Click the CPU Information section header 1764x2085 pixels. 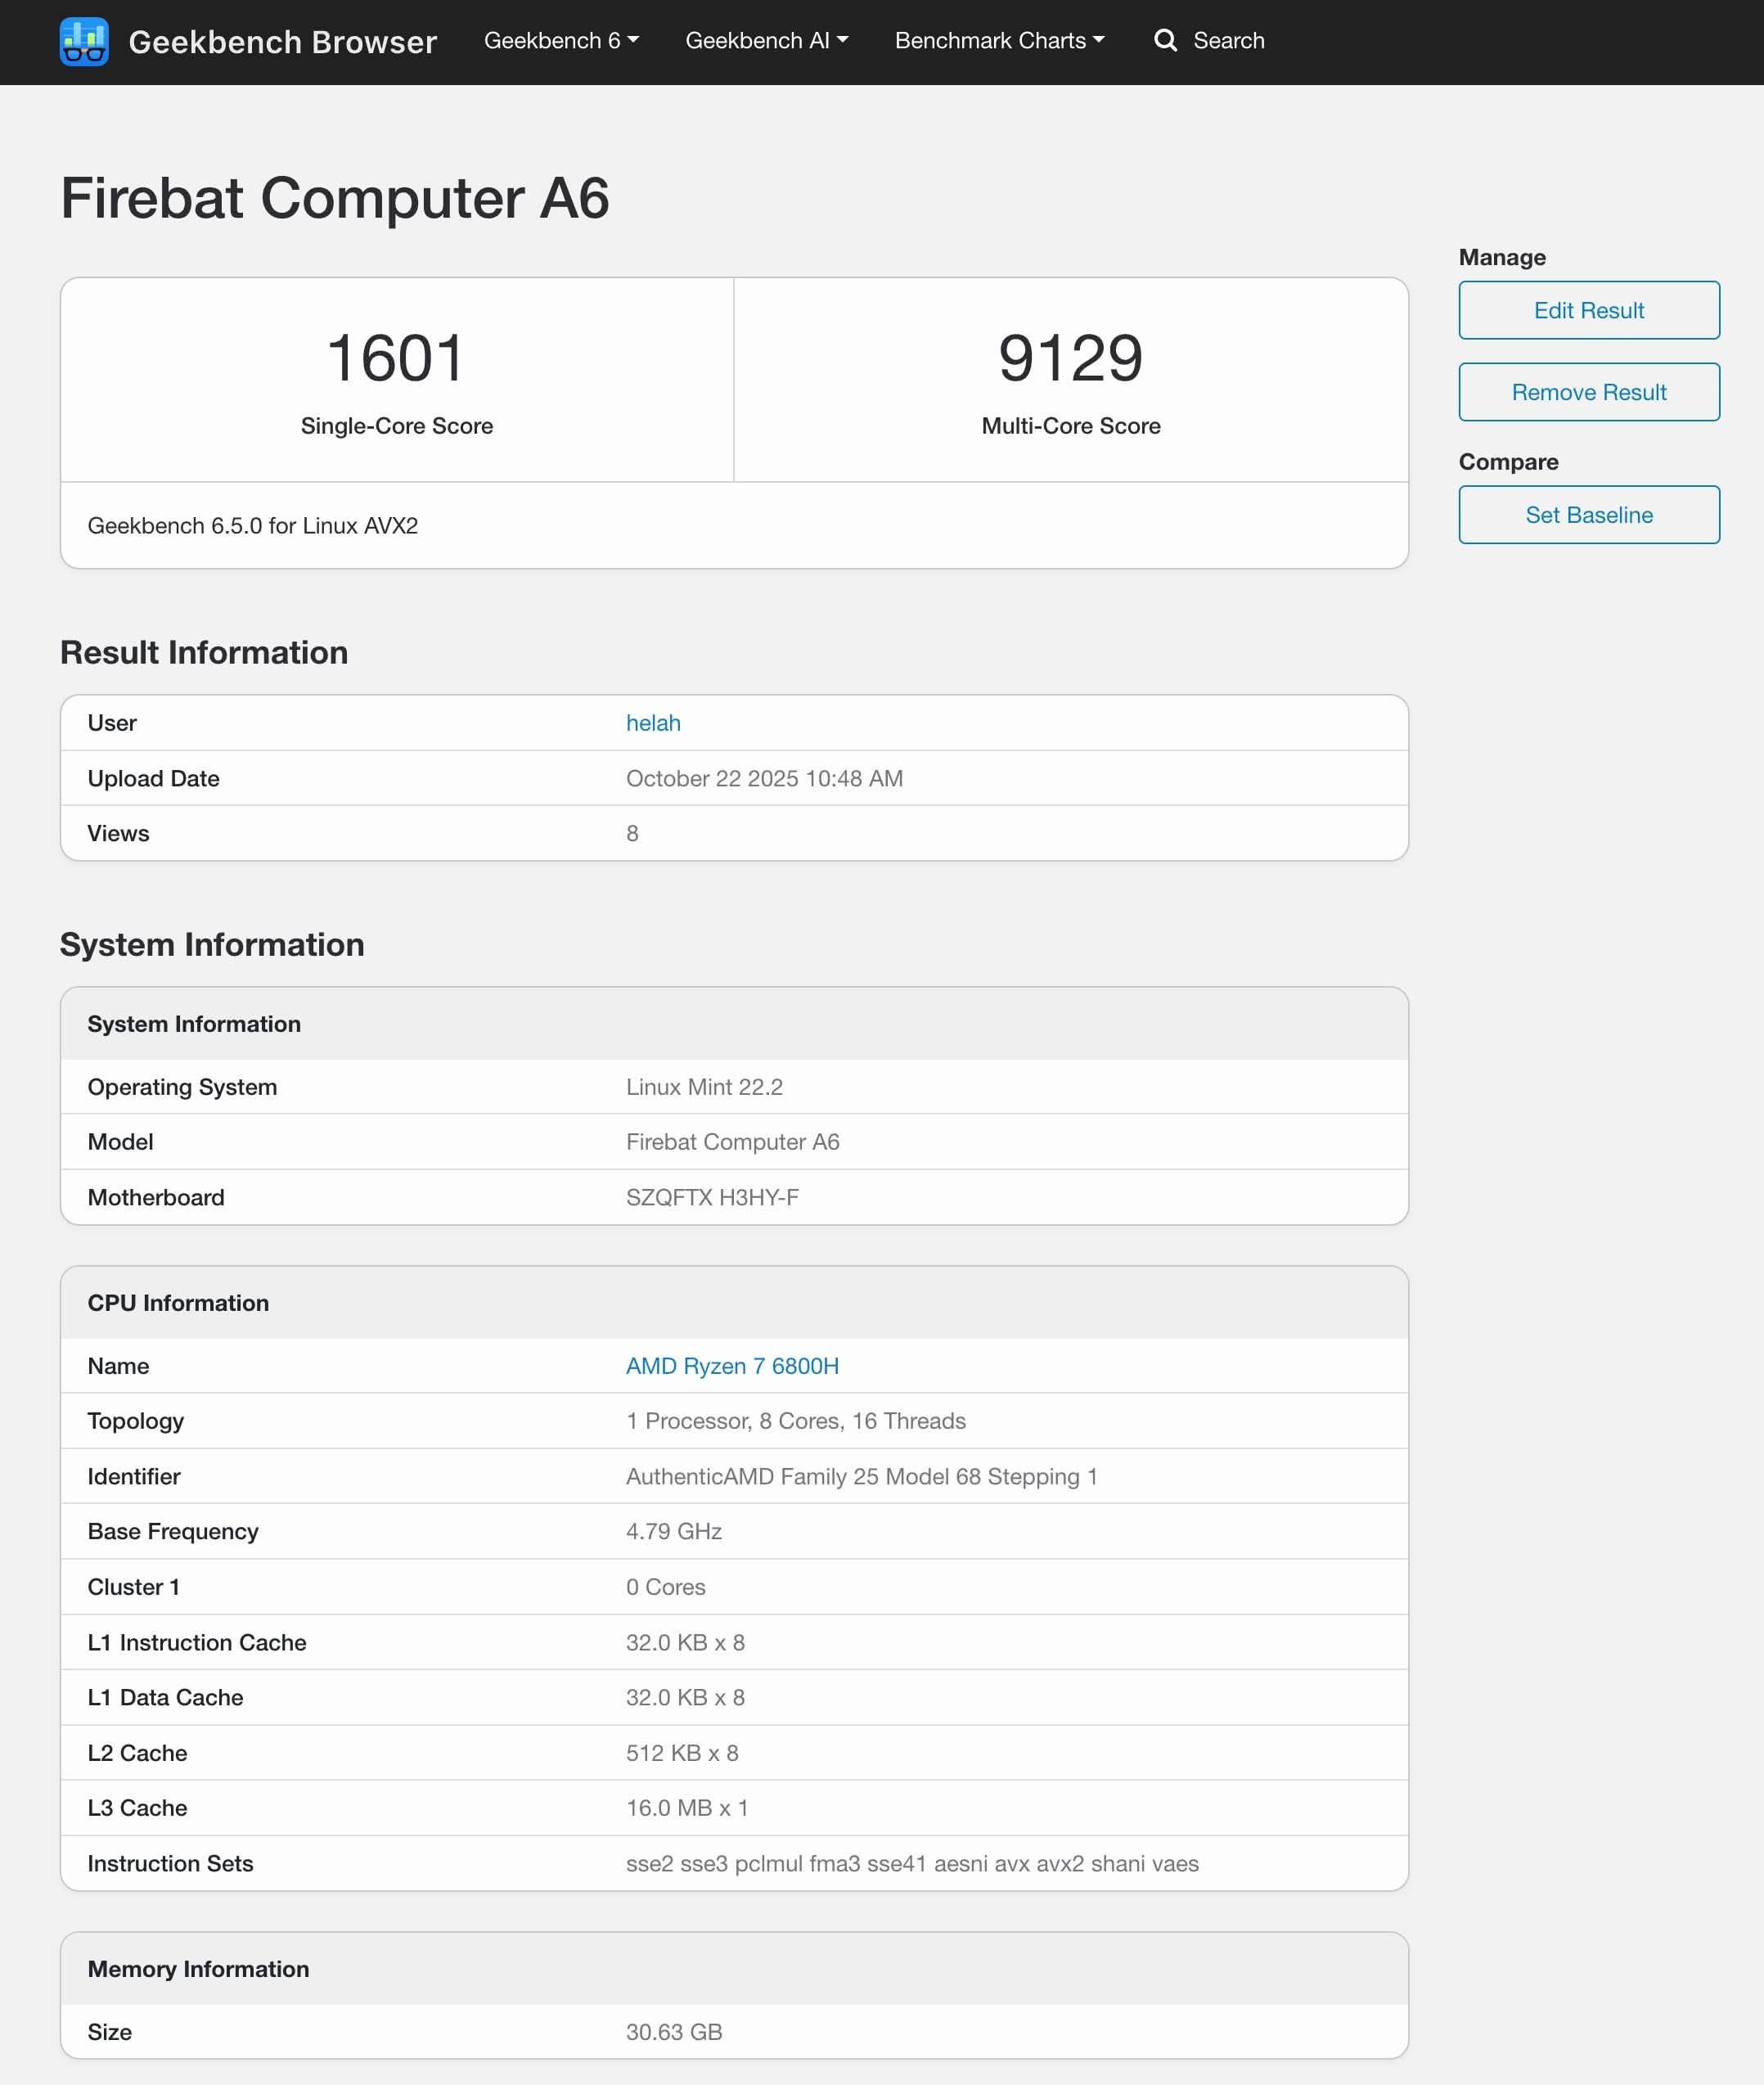(x=178, y=1303)
